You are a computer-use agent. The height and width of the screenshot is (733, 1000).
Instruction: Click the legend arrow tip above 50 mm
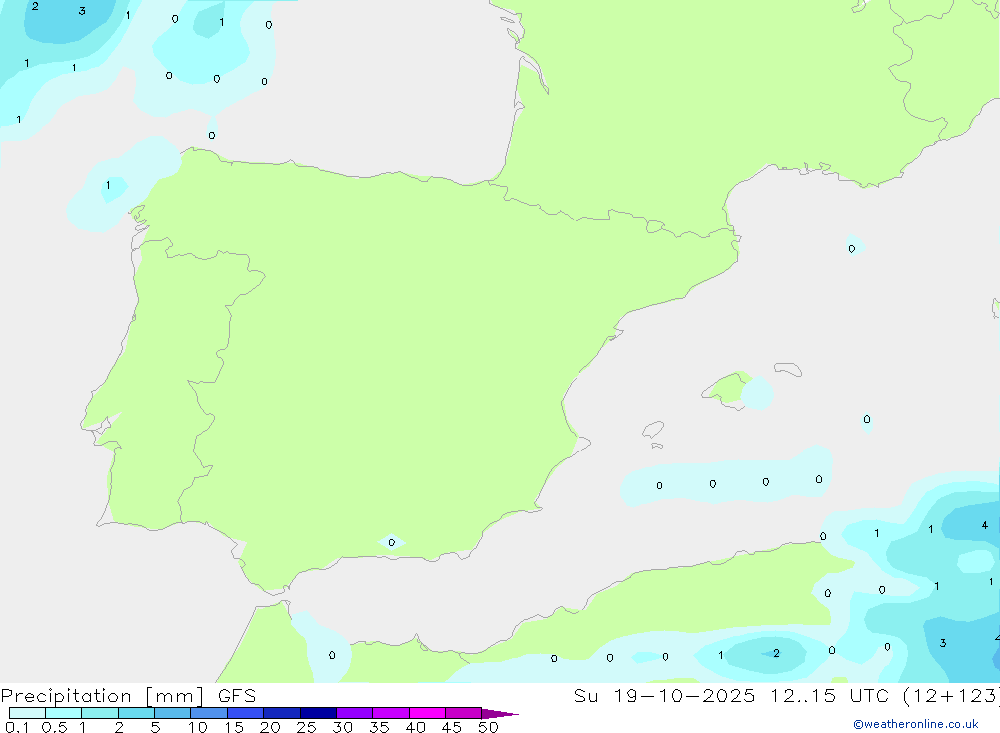[x=499, y=713]
